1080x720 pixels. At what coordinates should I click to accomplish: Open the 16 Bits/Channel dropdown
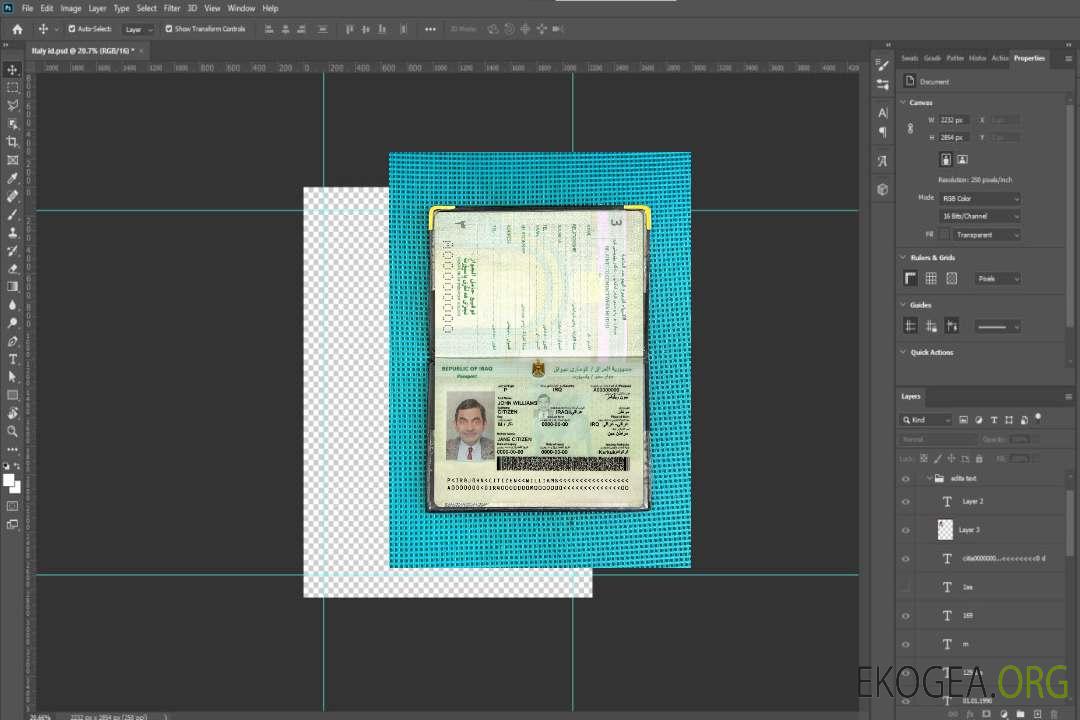(979, 216)
